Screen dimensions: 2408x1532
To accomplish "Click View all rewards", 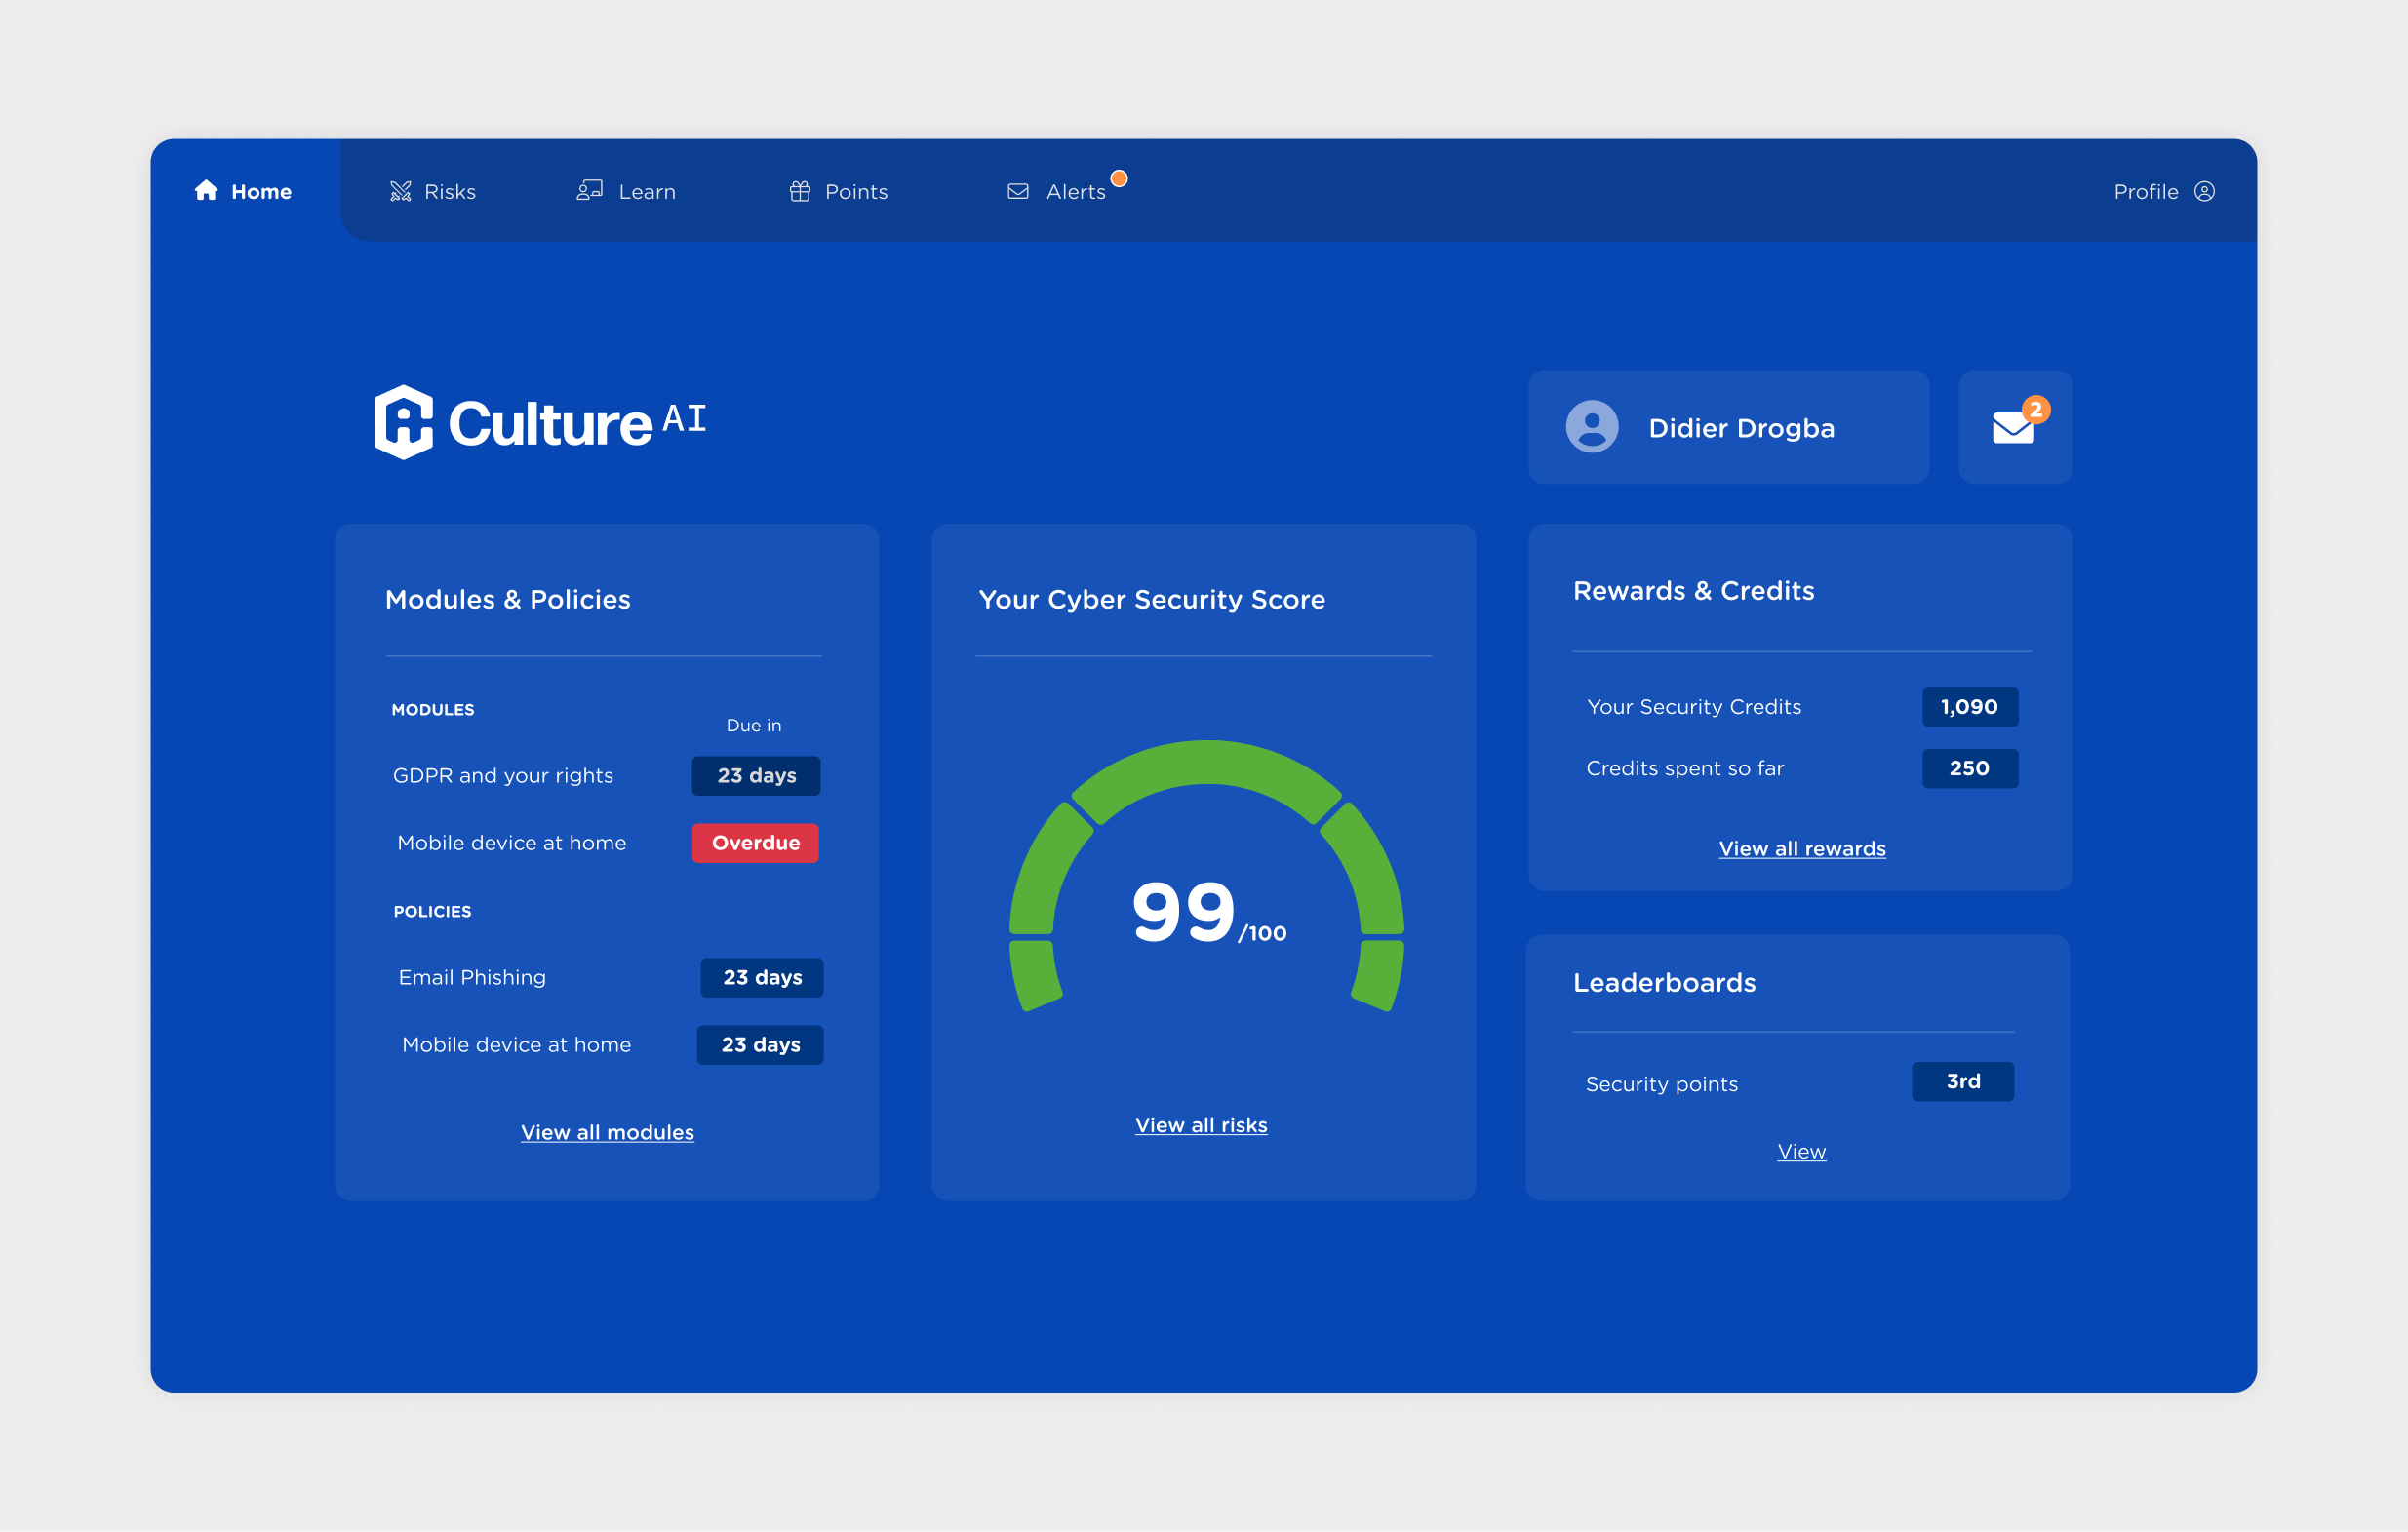I will tap(1801, 848).
